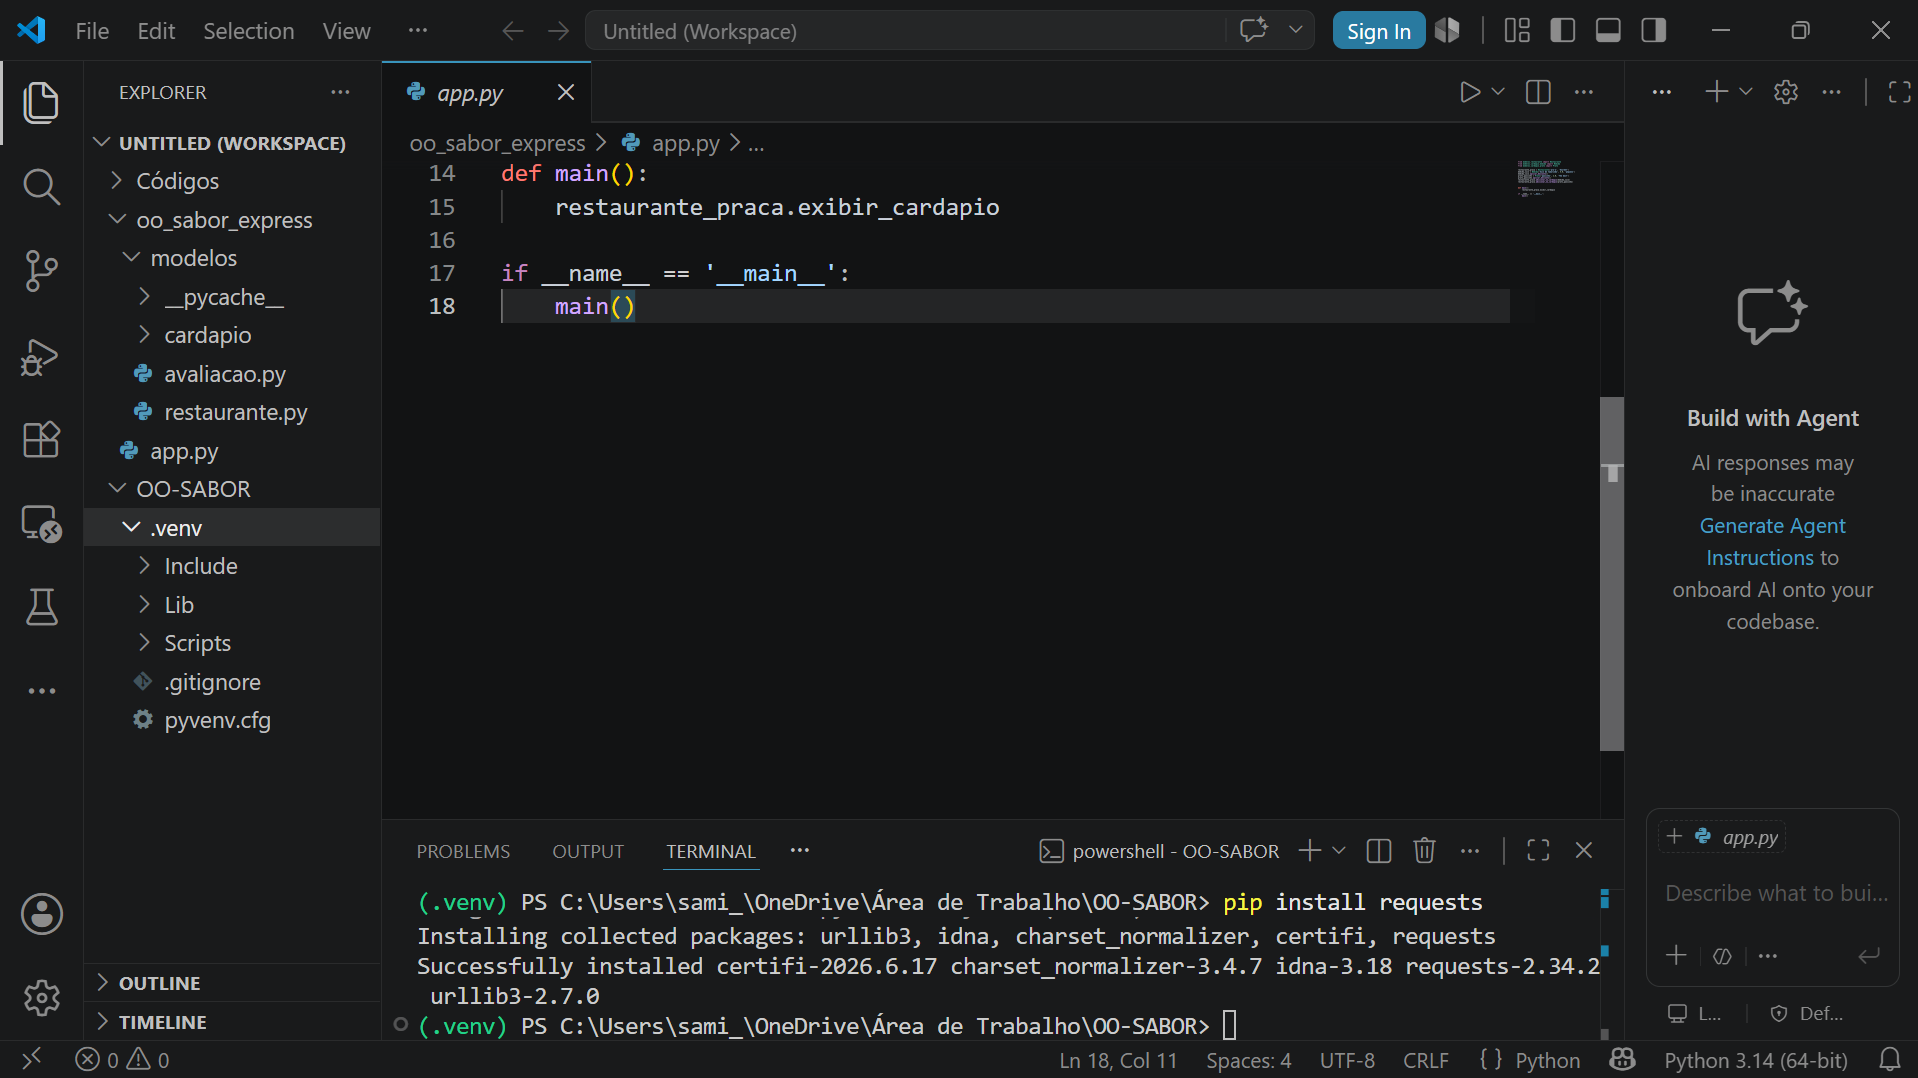
Task: Switch to the PROBLEMS tab
Action: [463, 851]
